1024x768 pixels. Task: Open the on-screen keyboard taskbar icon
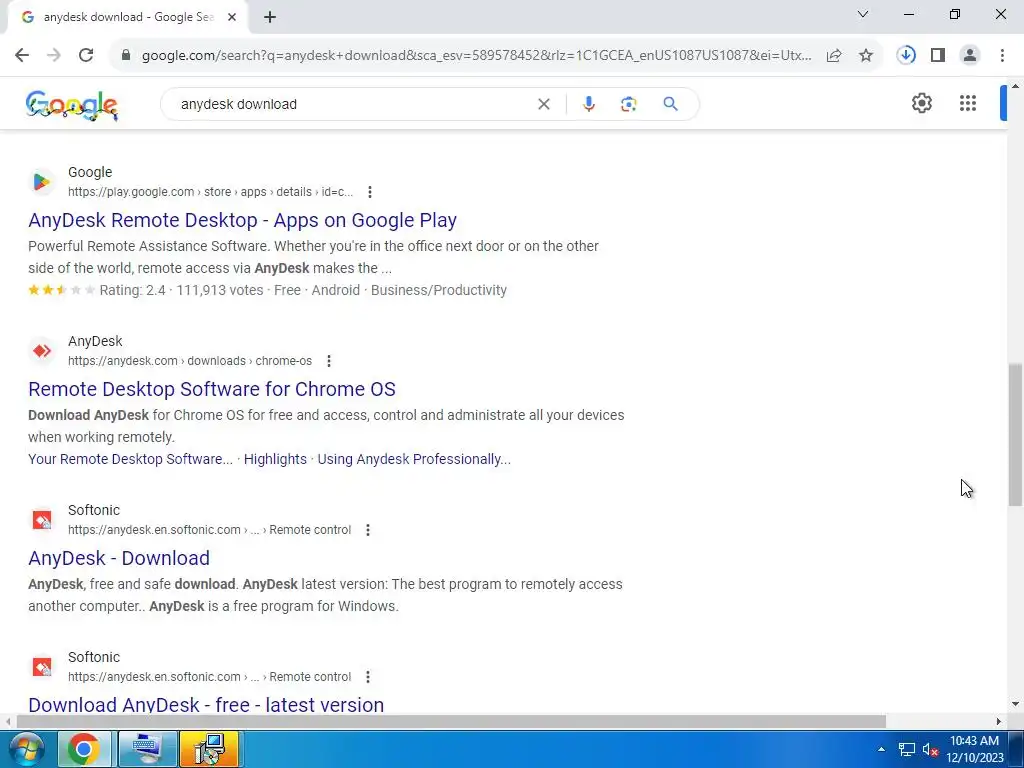coord(147,749)
